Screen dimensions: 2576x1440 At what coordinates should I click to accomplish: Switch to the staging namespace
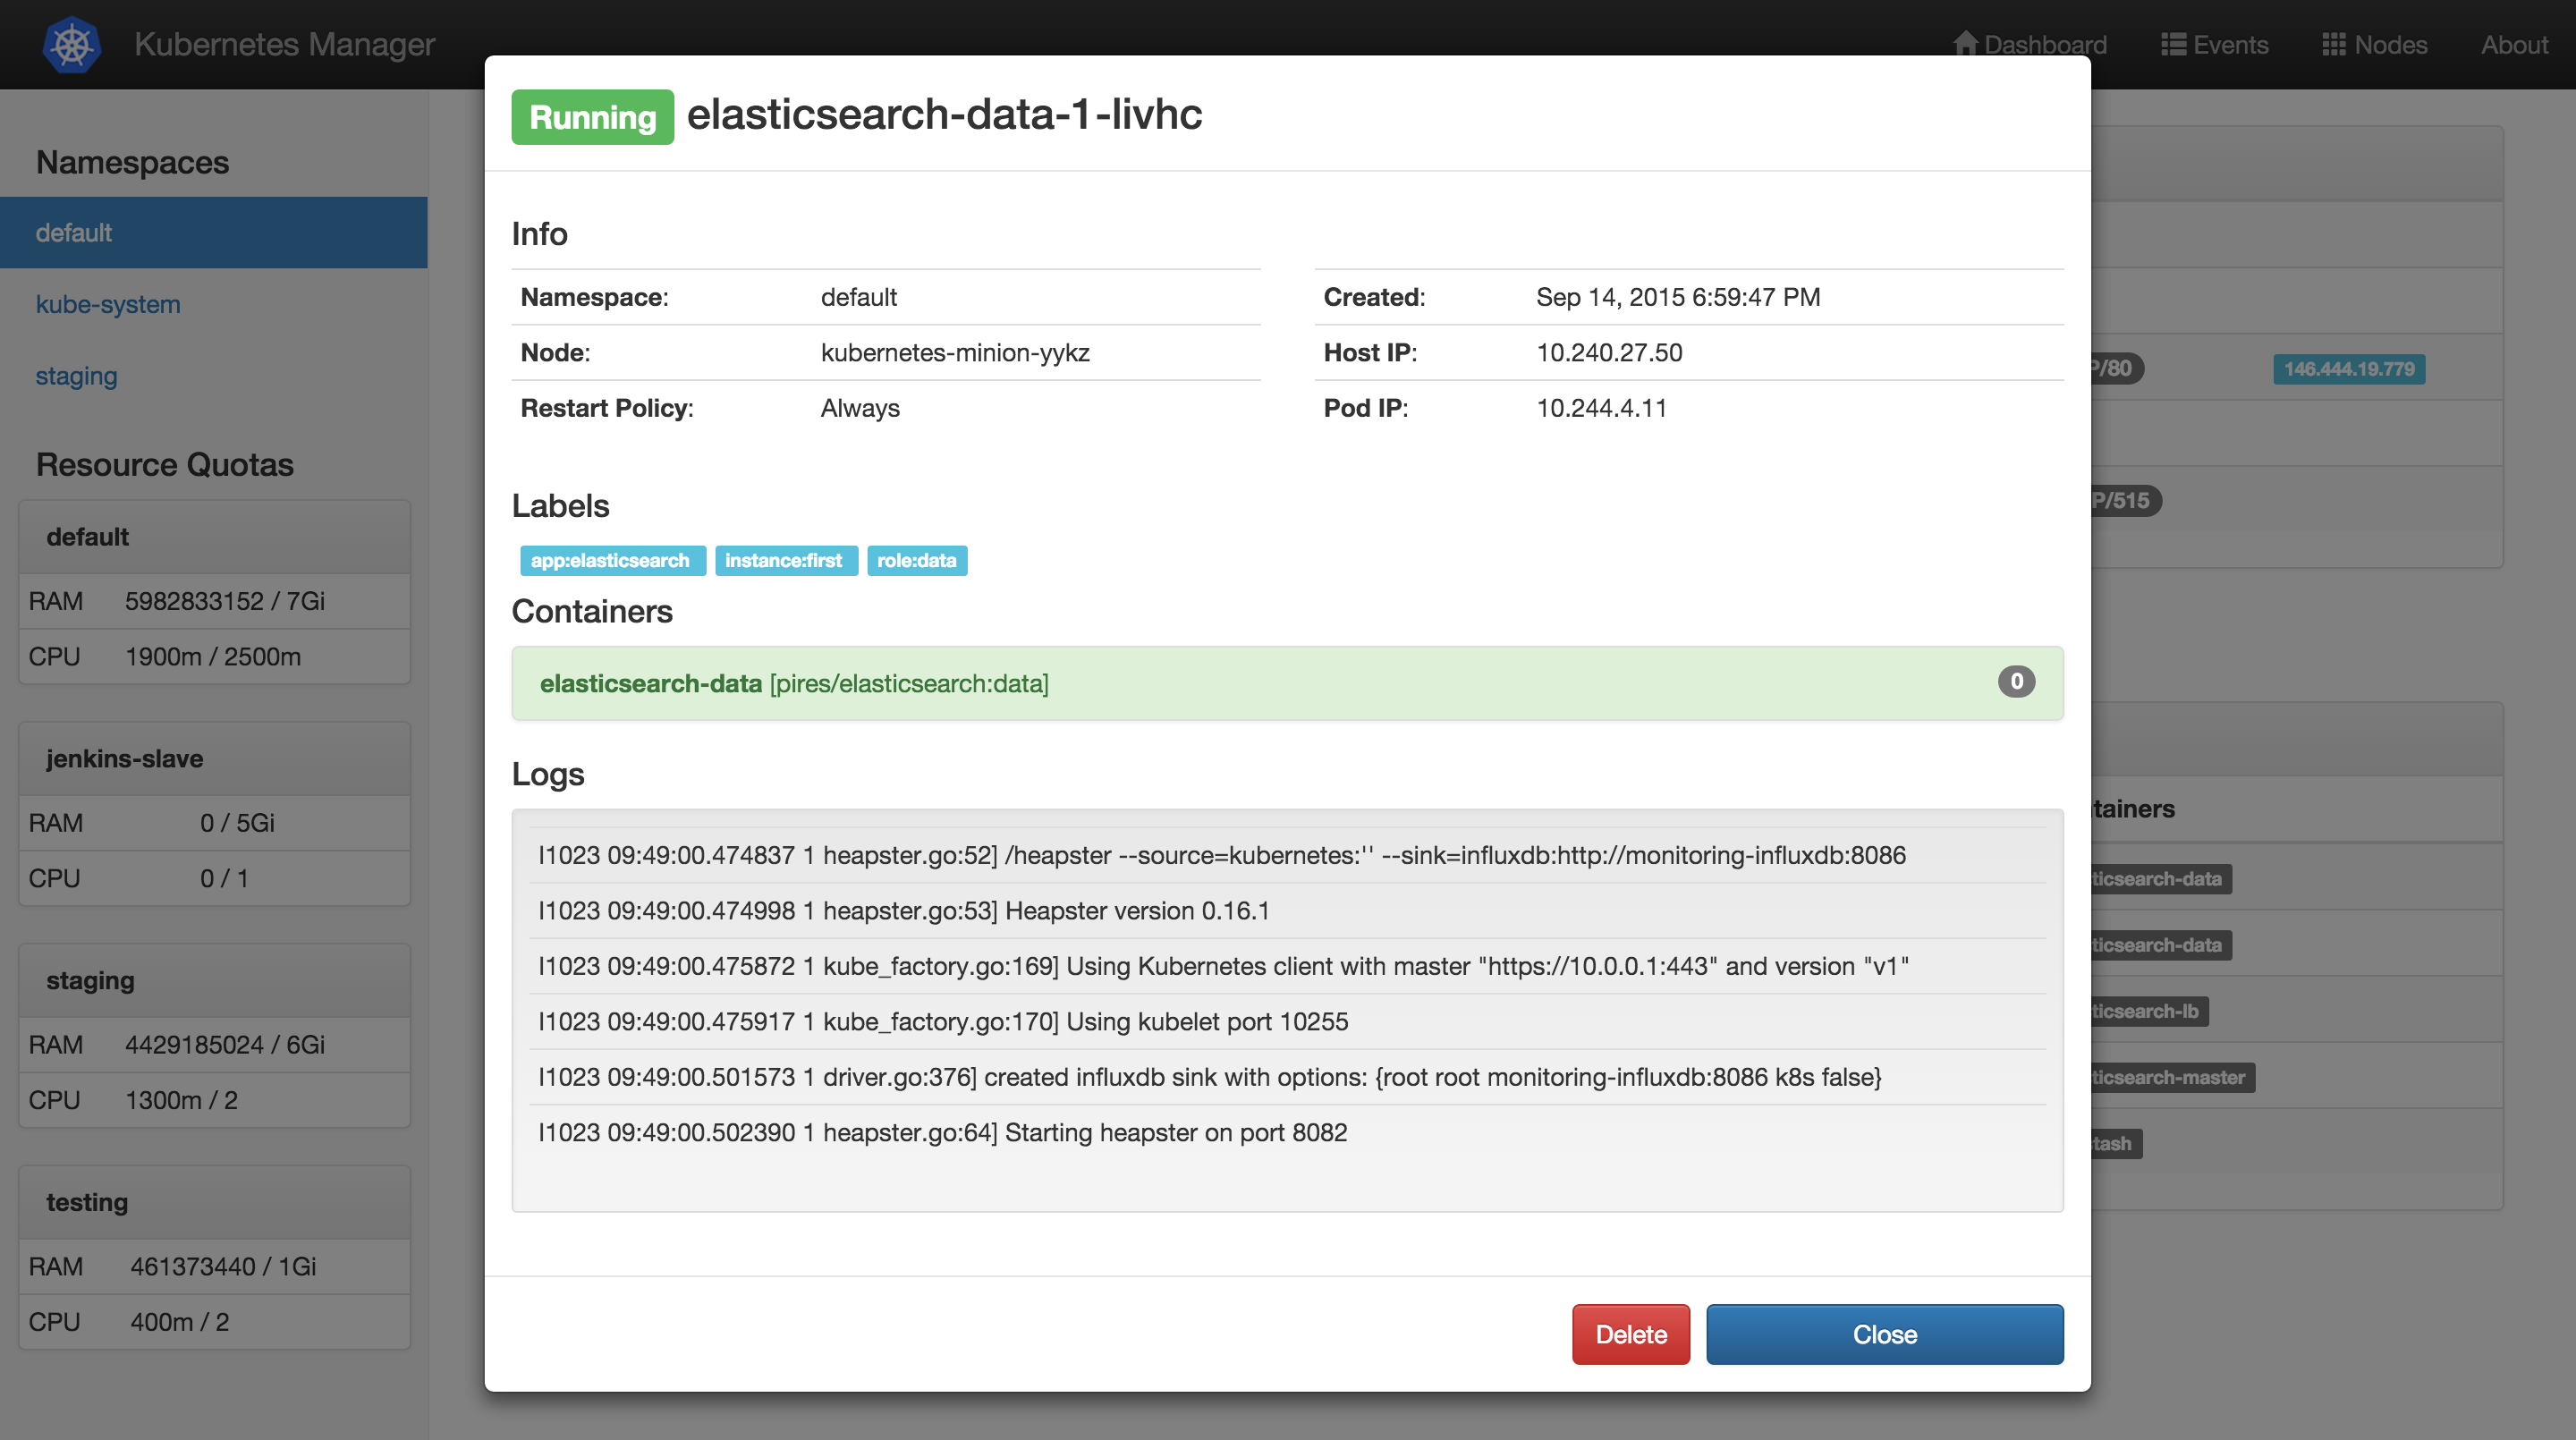[x=76, y=377]
